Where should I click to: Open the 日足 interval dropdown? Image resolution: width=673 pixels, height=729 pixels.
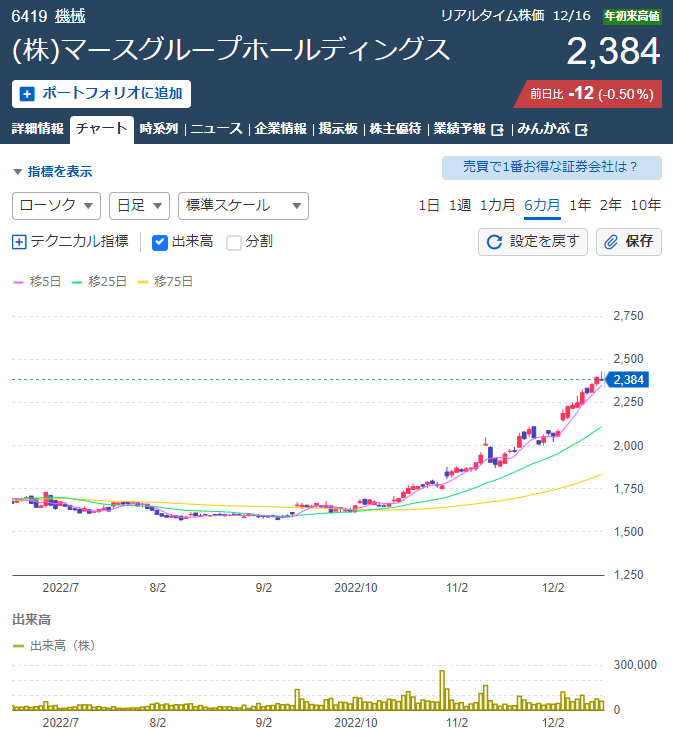click(x=138, y=205)
